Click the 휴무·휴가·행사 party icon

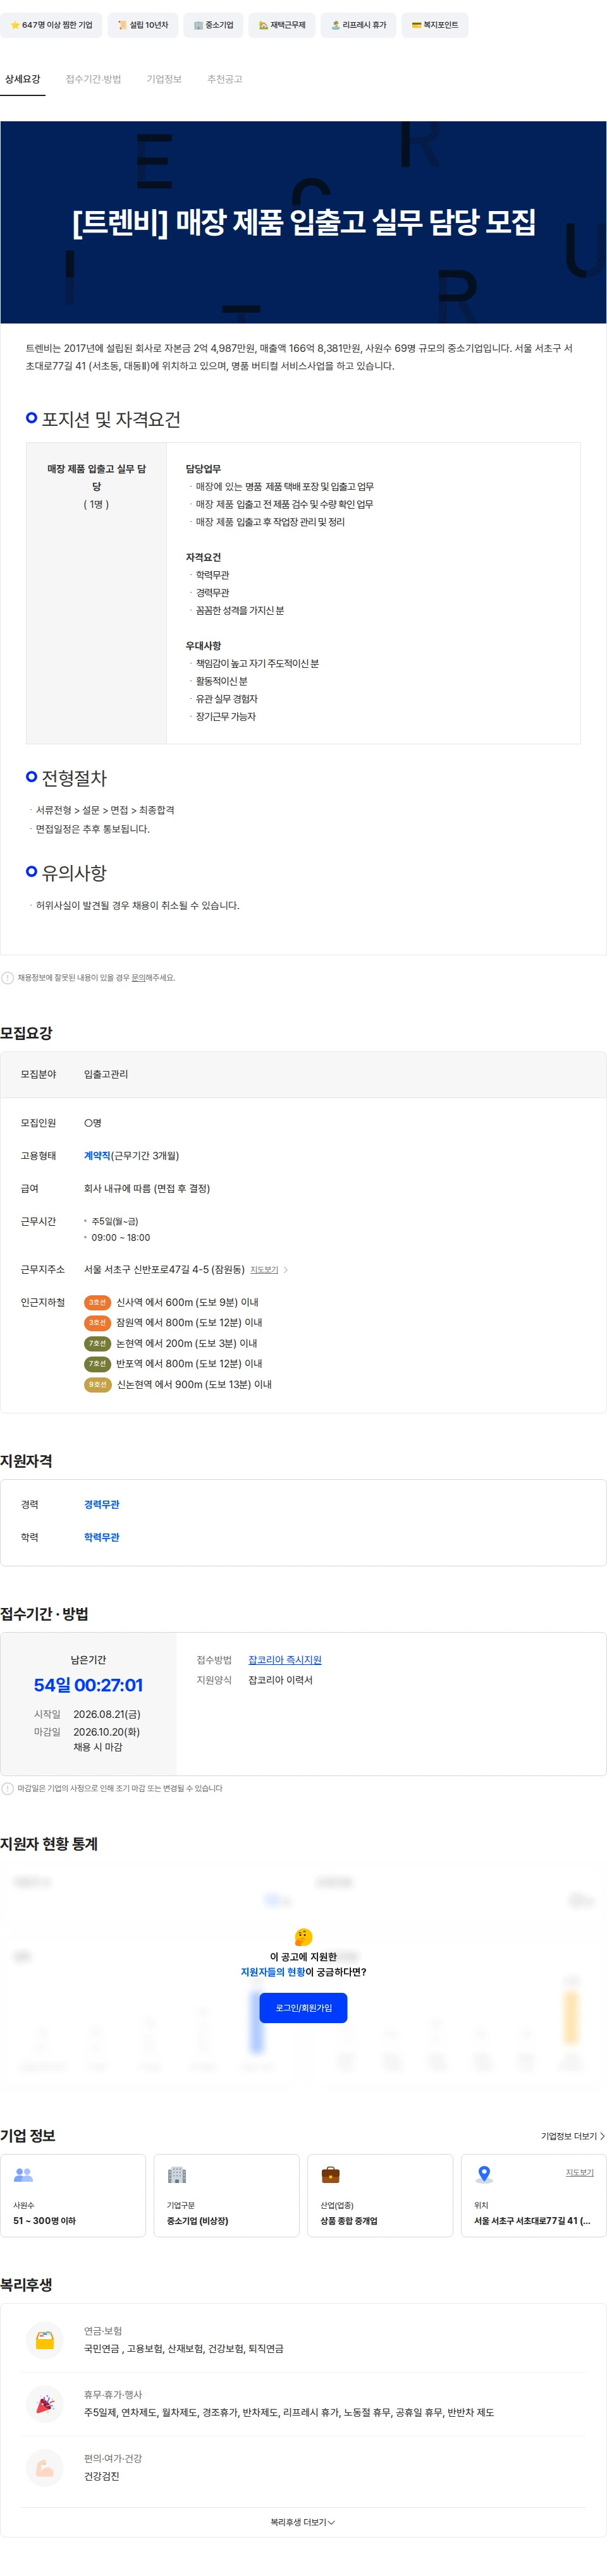pos(45,2404)
